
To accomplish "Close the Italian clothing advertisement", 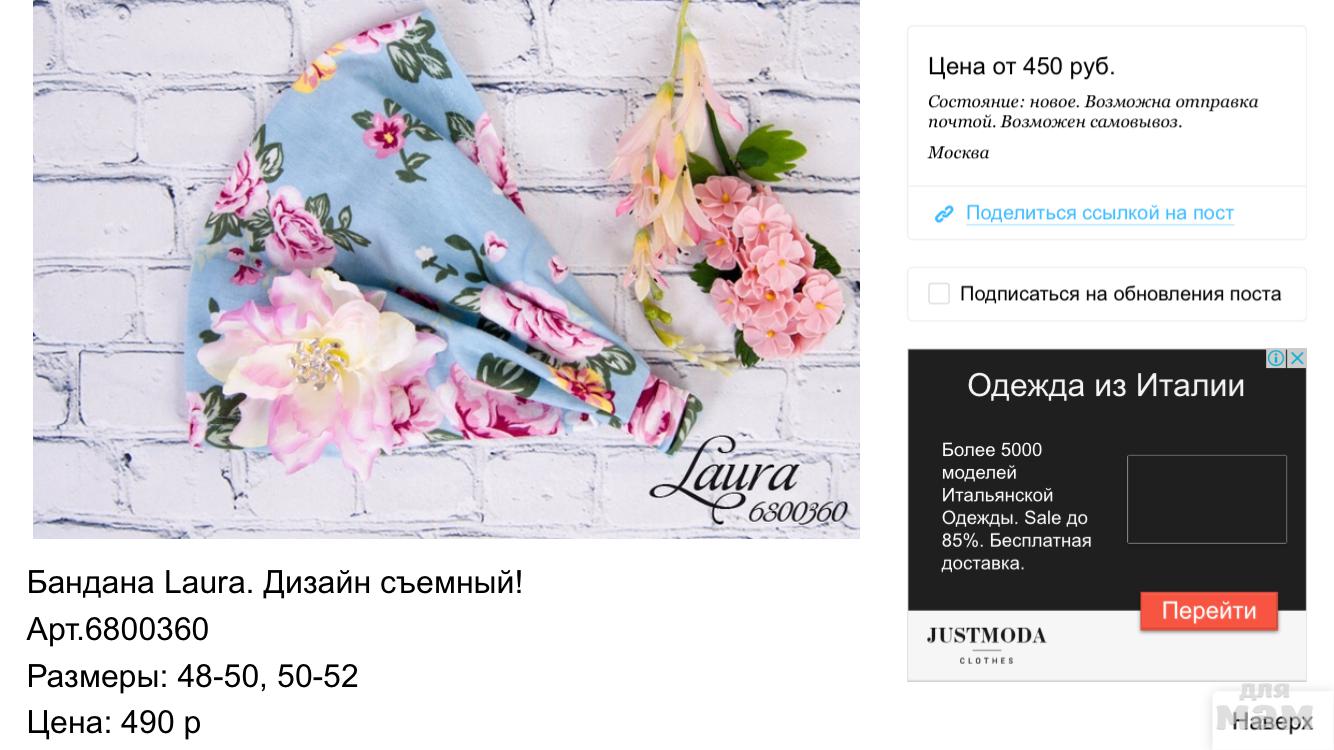I will coord(1296,358).
